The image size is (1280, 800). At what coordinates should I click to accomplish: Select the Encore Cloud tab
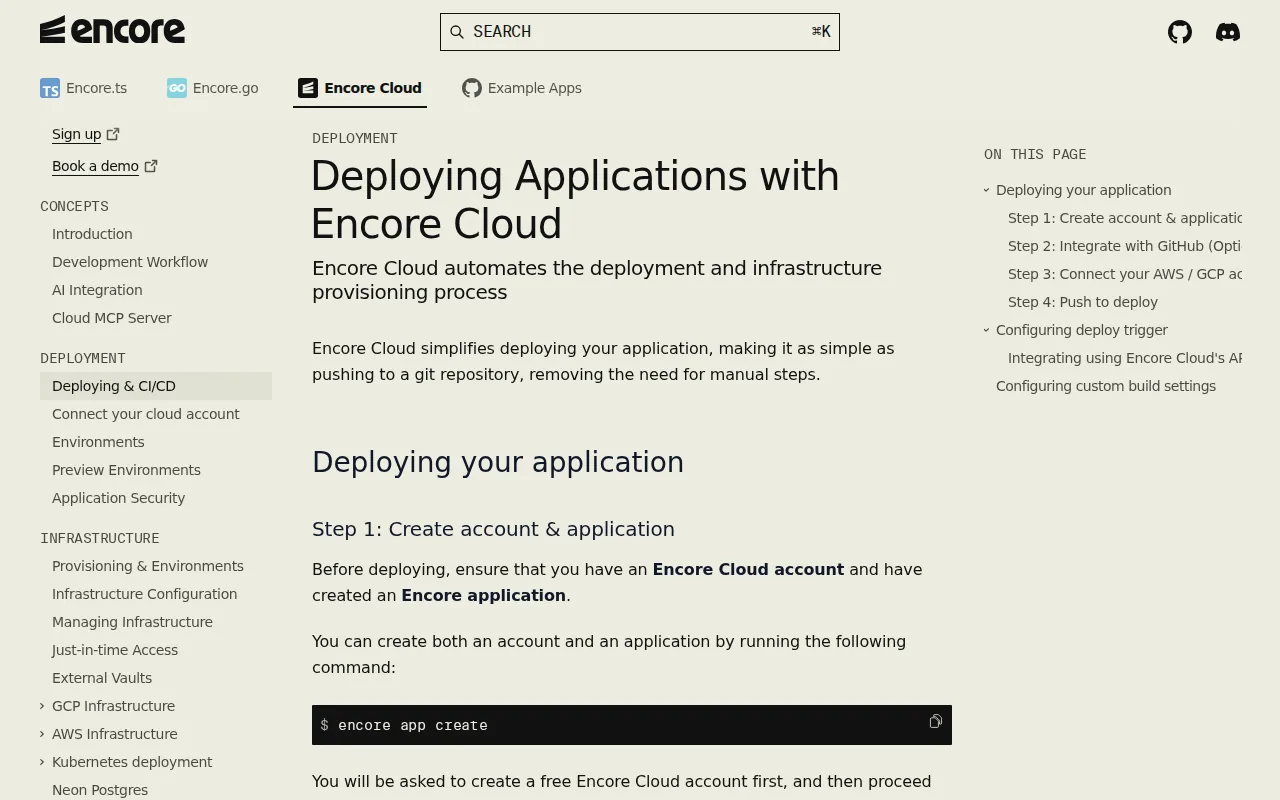(360, 88)
